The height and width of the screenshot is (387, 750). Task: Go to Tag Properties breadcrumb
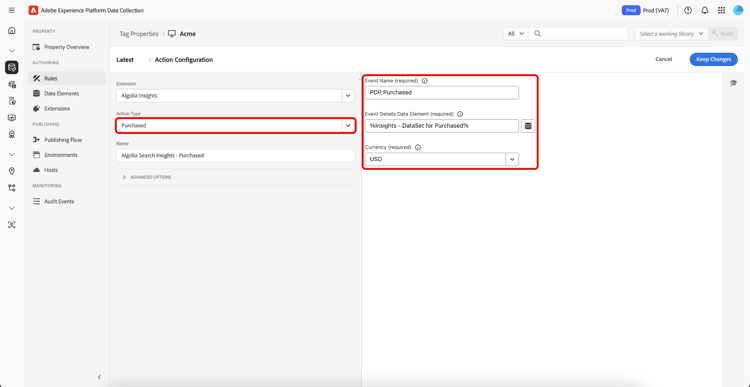139,34
